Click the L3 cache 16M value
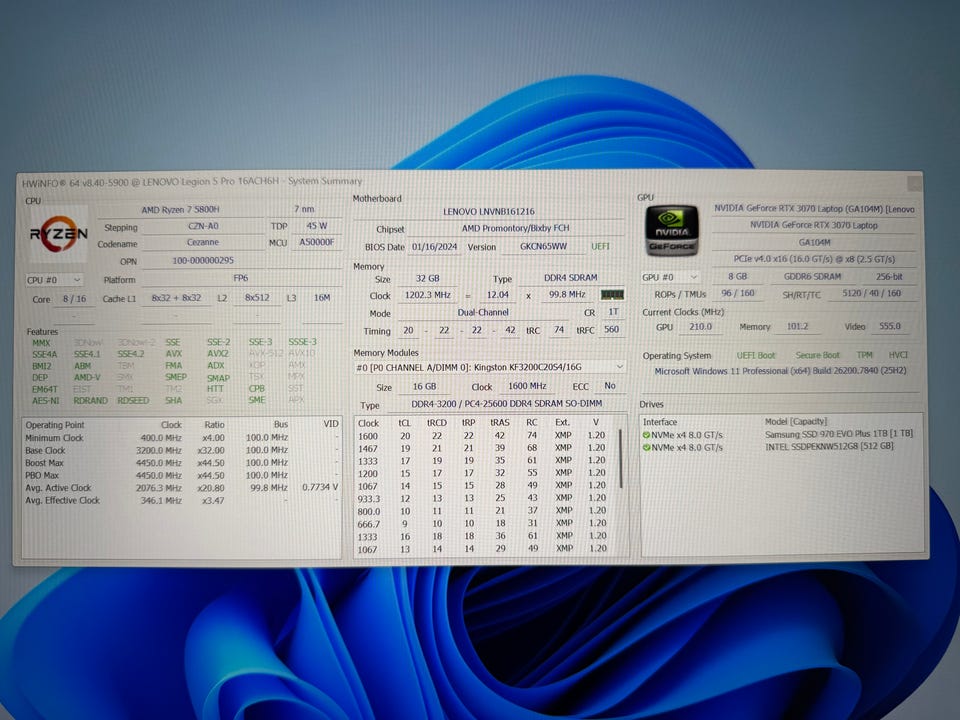This screenshot has height=720, width=960. click(x=322, y=298)
